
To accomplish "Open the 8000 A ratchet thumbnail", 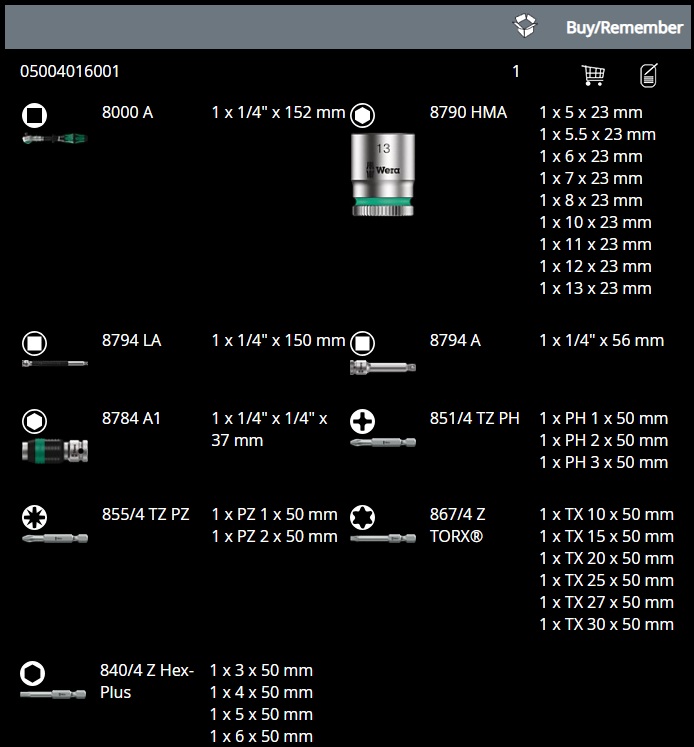I will click(x=54, y=138).
